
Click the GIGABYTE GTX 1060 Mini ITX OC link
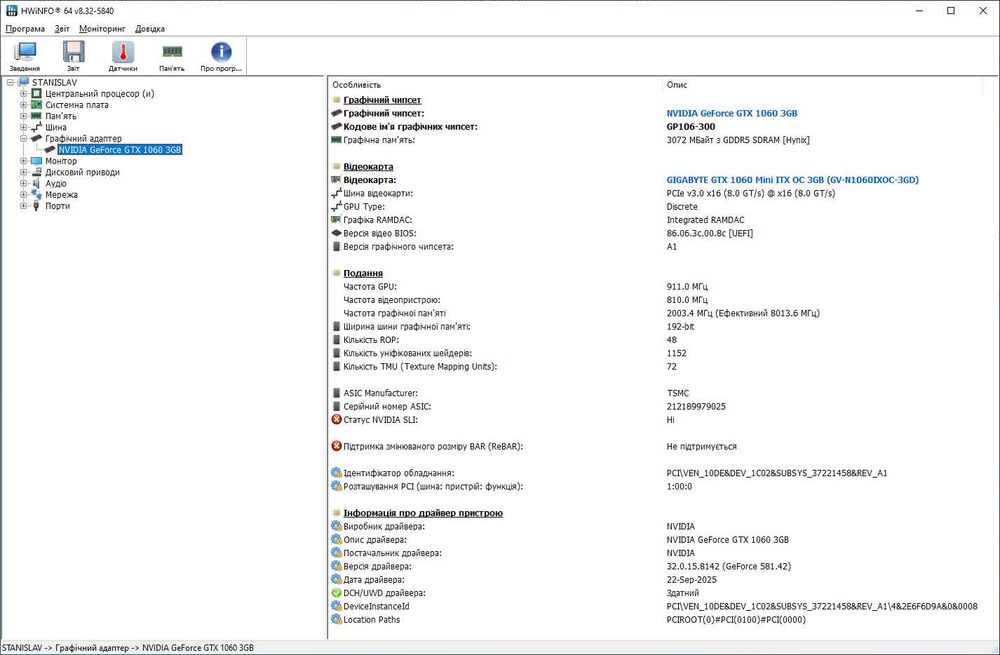(793, 180)
